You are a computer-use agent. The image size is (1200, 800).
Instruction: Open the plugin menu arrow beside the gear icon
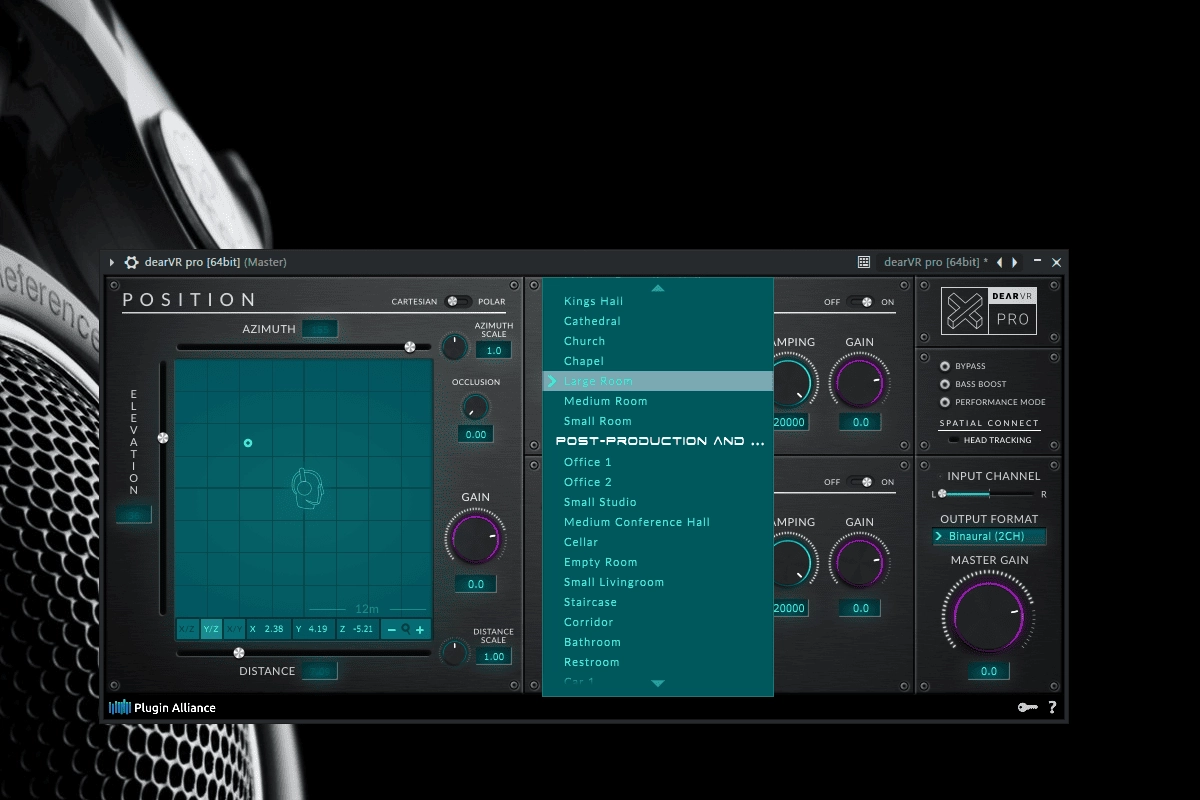click(112, 262)
